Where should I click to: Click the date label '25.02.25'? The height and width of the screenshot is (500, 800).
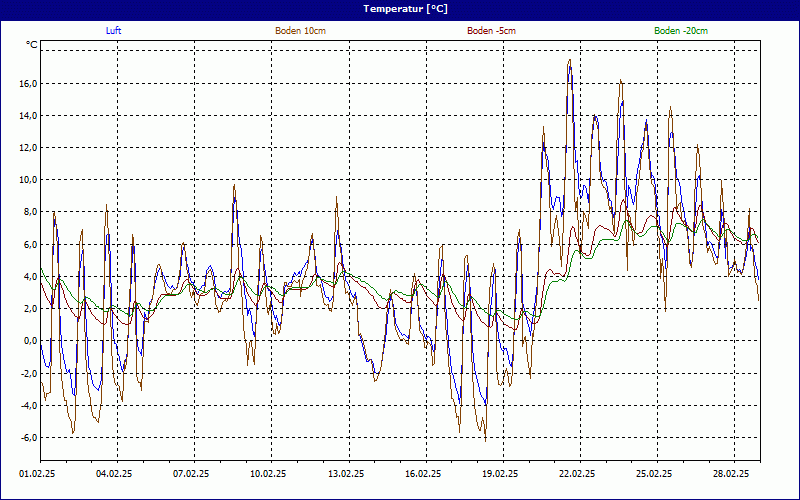coord(655,474)
